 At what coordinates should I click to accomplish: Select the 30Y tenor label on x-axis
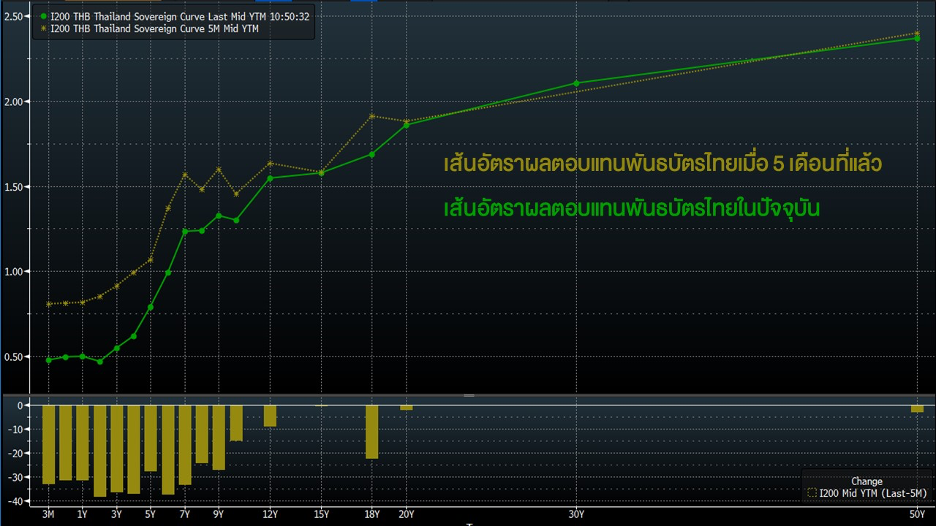point(577,514)
